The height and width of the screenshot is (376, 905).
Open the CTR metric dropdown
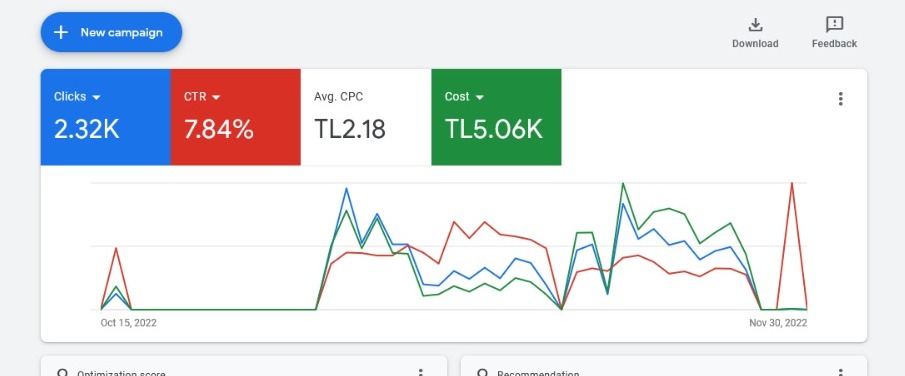pos(202,96)
